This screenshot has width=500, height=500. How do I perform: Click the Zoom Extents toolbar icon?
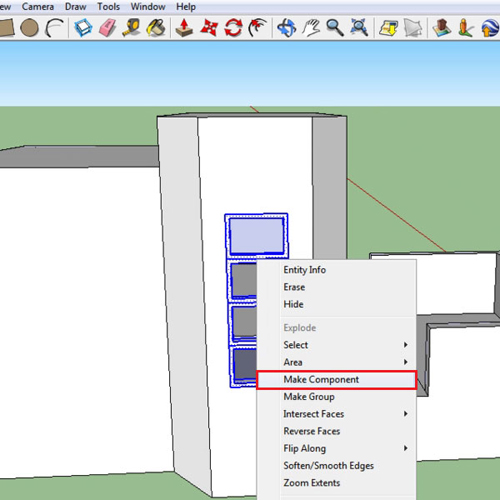coord(359,28)
